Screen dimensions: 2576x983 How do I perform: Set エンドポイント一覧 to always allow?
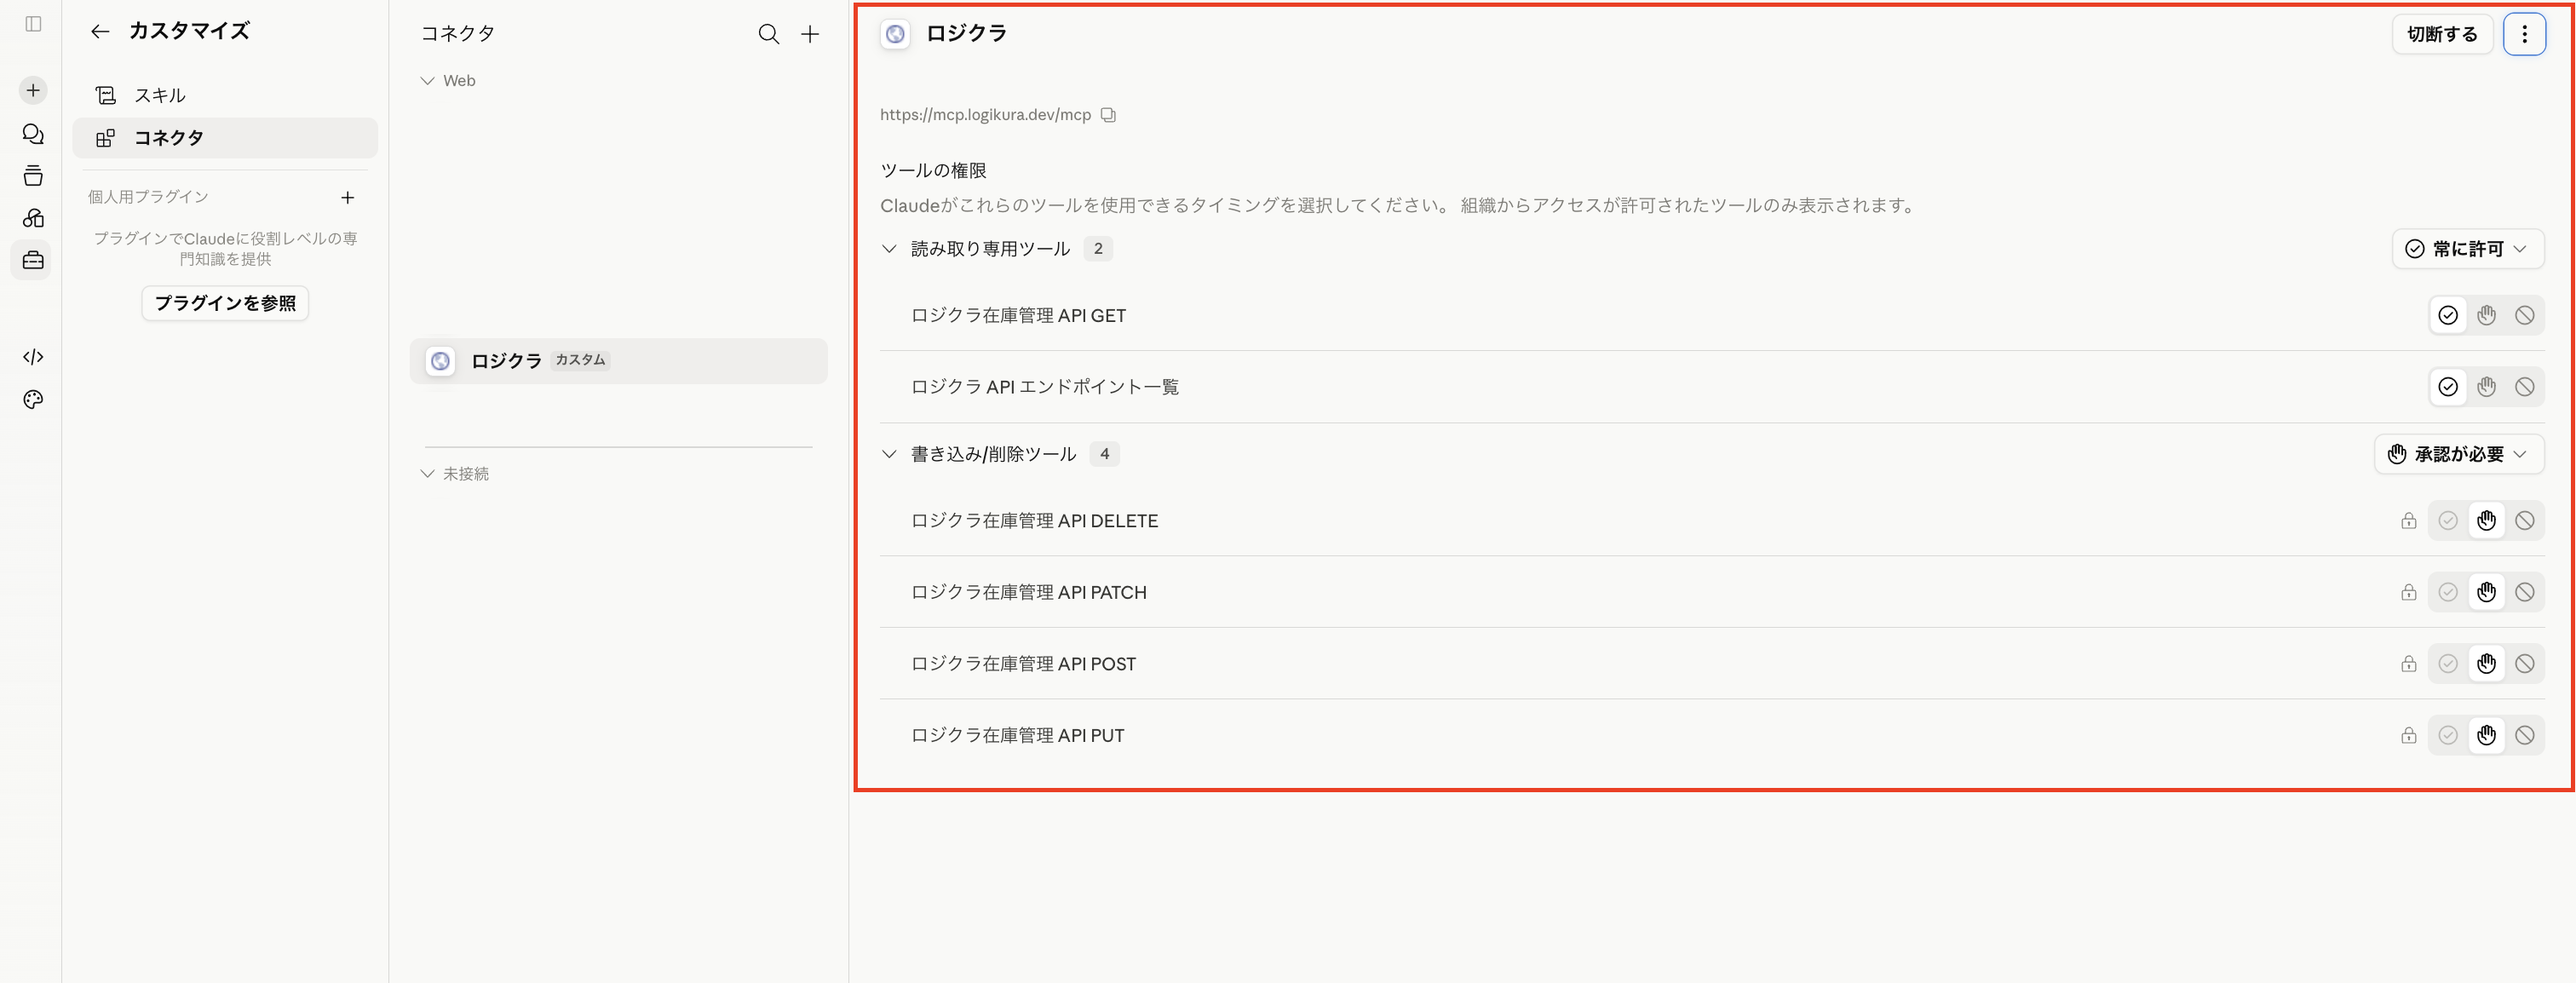coord(2448,387)
